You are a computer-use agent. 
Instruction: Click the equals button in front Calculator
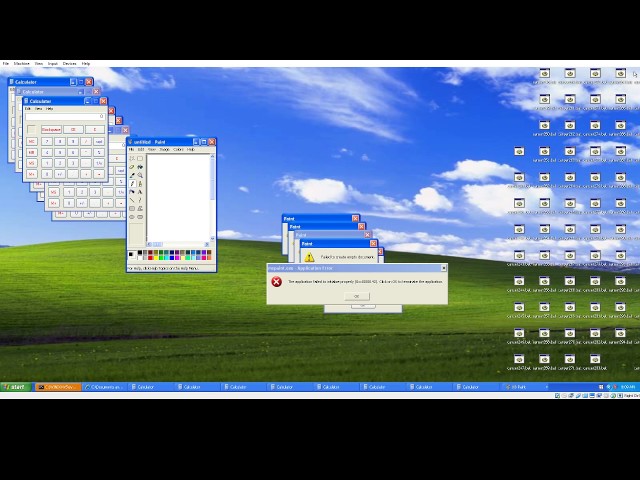click(99, 174)
